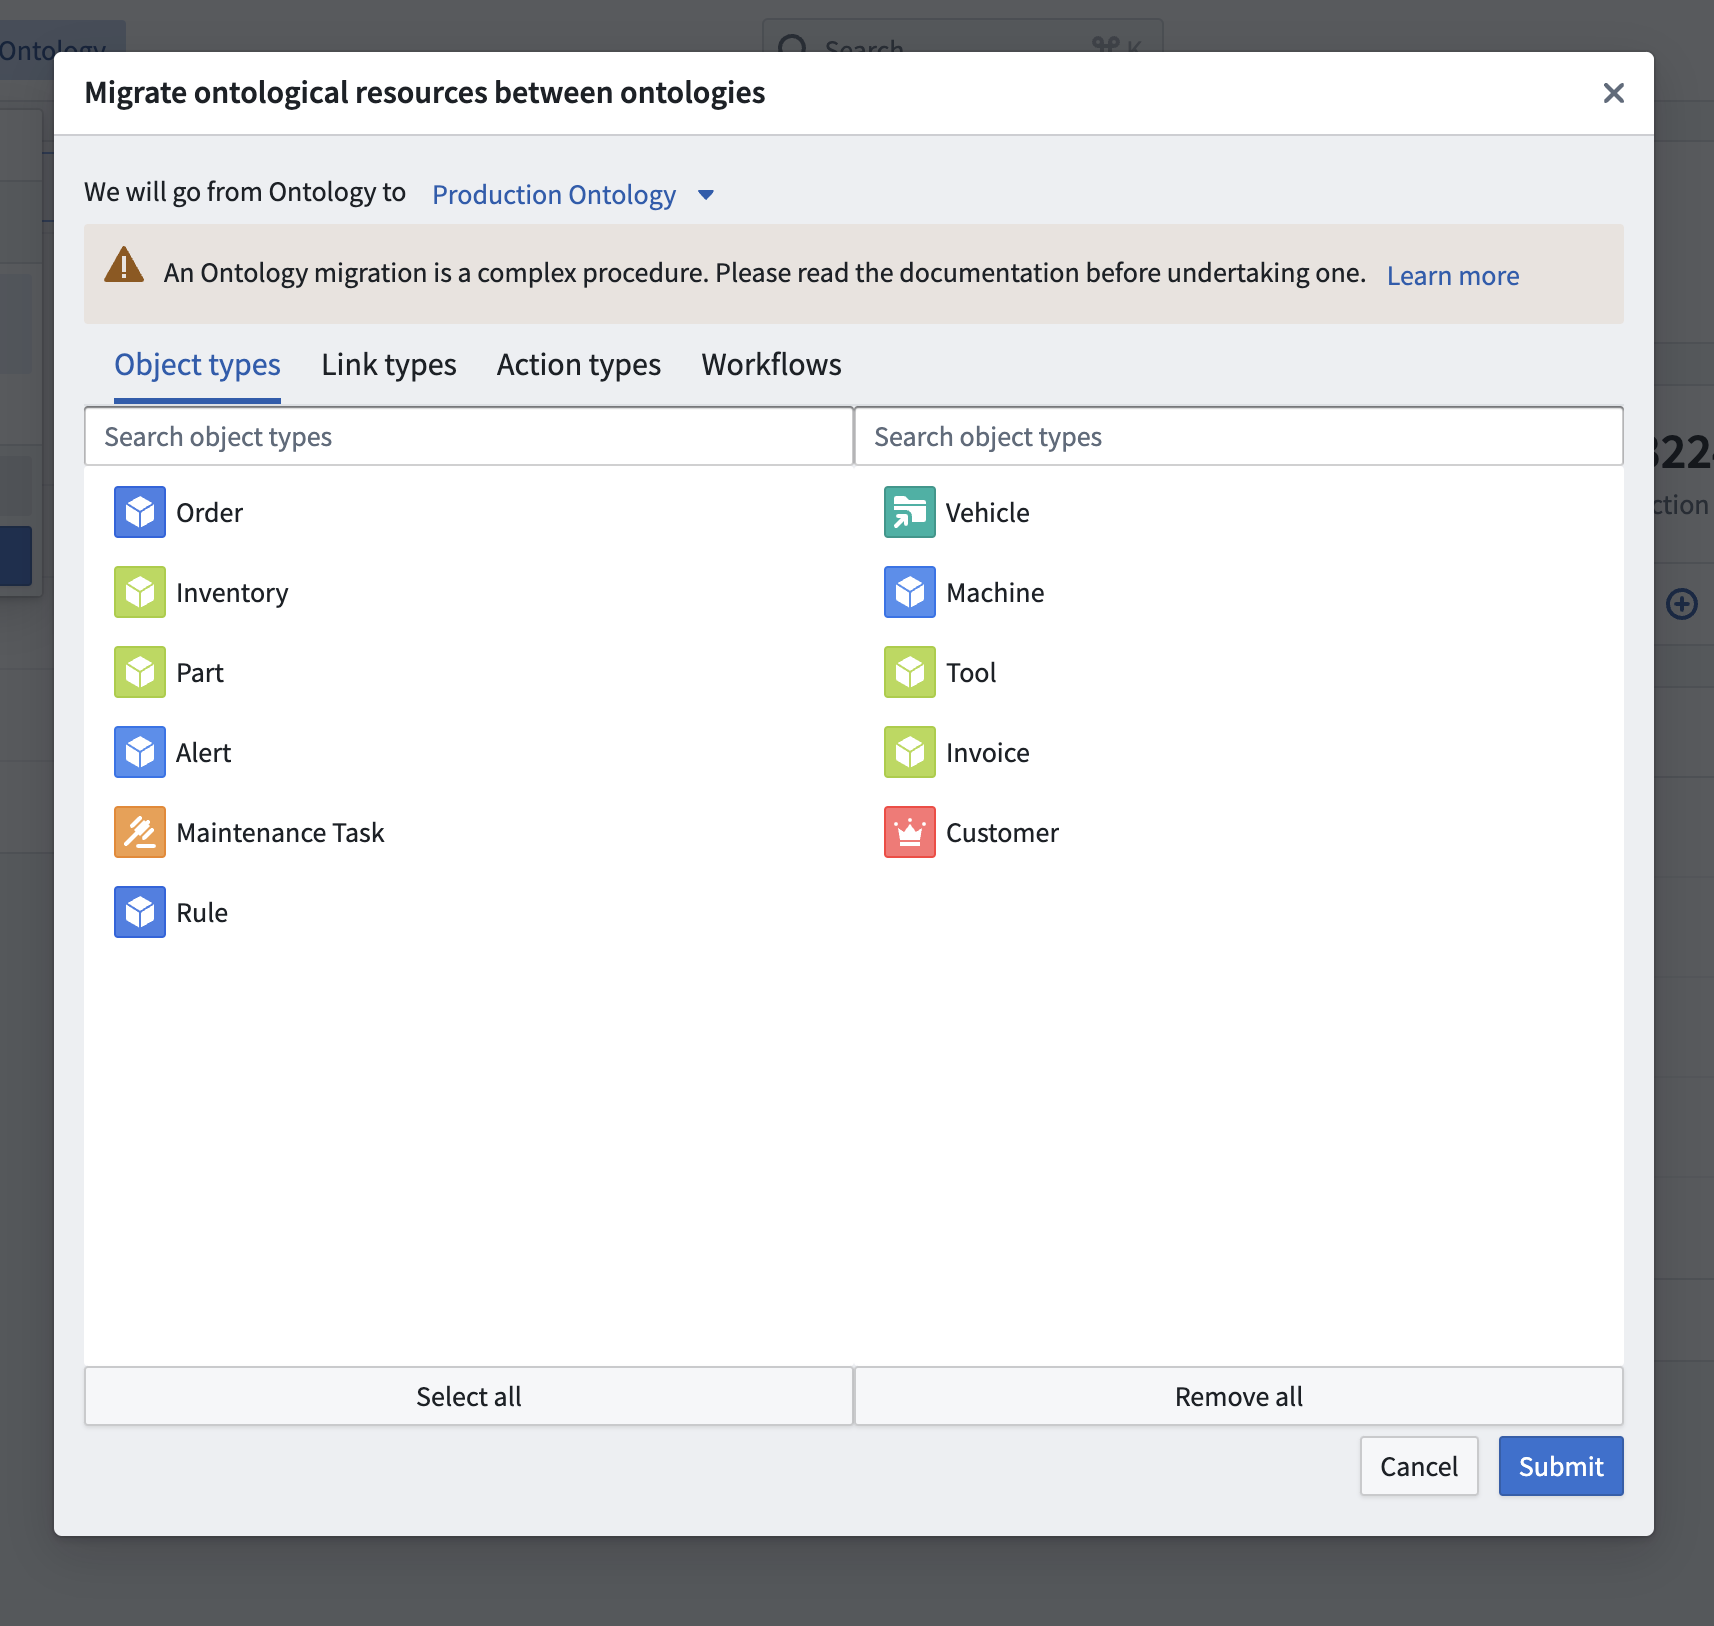Click the Alert blue cube icon
This screenshot has width=1714, height=1626.
tap(140, 752)
